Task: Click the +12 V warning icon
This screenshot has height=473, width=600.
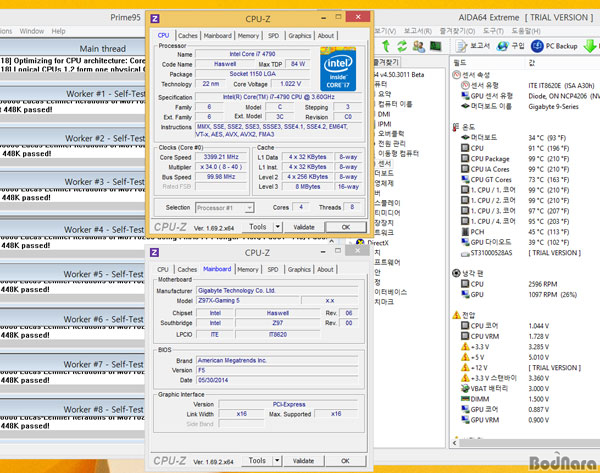Action: [465, 367]
